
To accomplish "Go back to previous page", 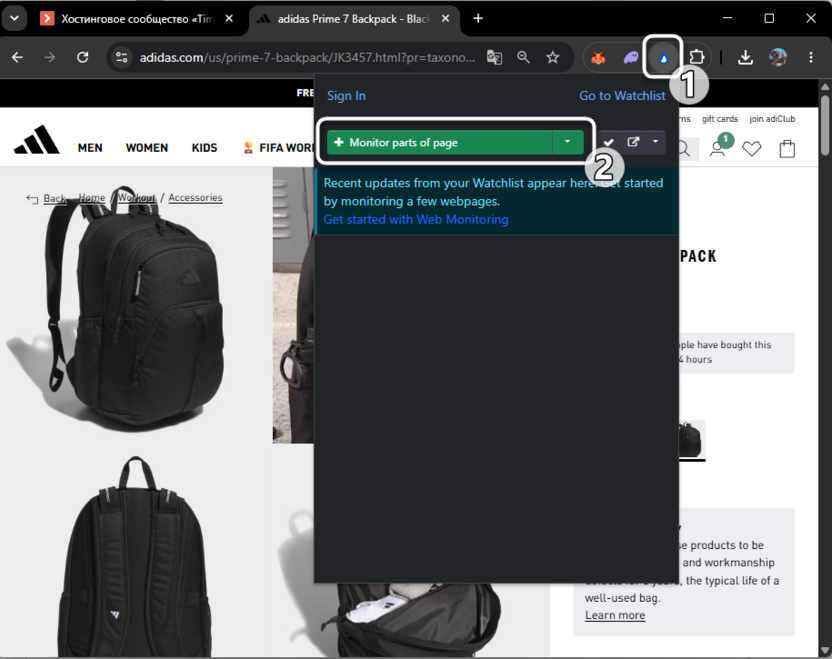I will point(18,57).
